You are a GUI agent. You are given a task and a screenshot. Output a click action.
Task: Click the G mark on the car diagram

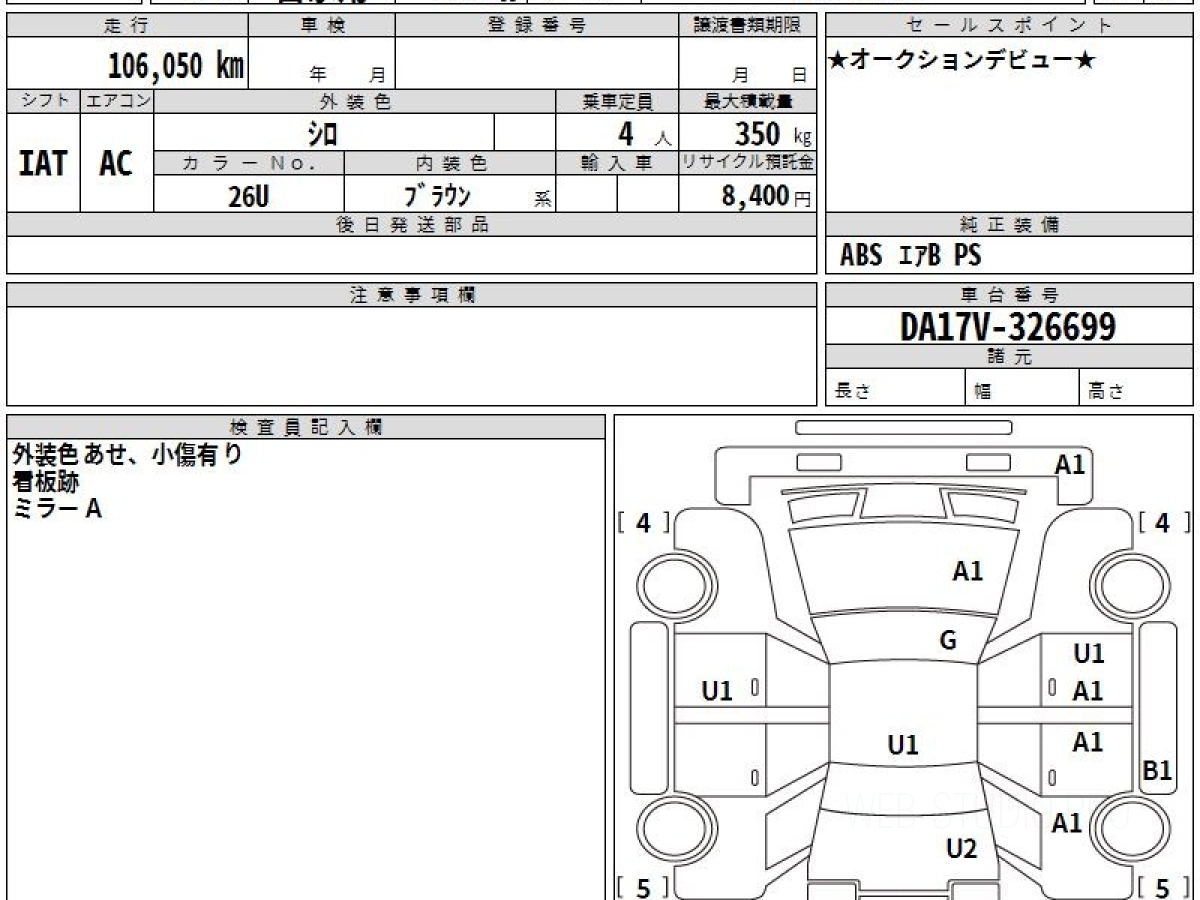point(948,641)
